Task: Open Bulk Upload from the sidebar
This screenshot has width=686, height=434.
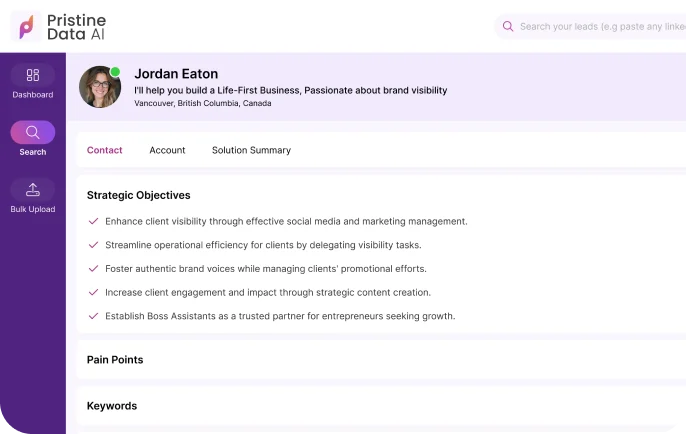Action: 33,196
